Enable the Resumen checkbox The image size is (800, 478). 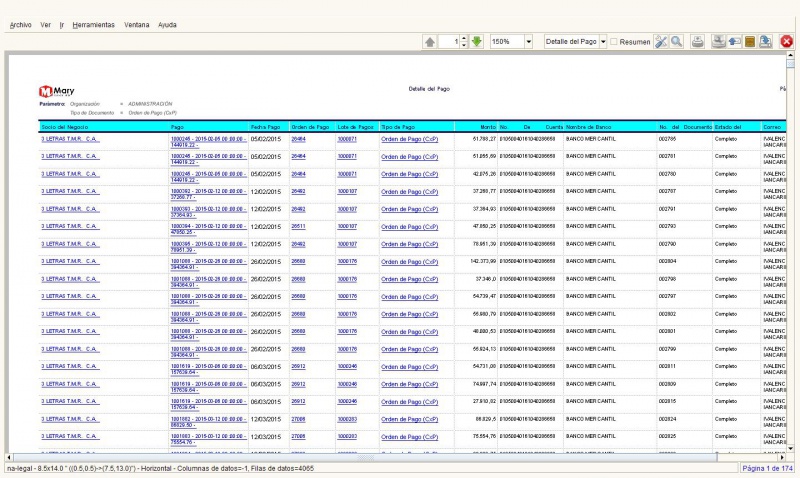pyautogui.click(x=614, y=42)
